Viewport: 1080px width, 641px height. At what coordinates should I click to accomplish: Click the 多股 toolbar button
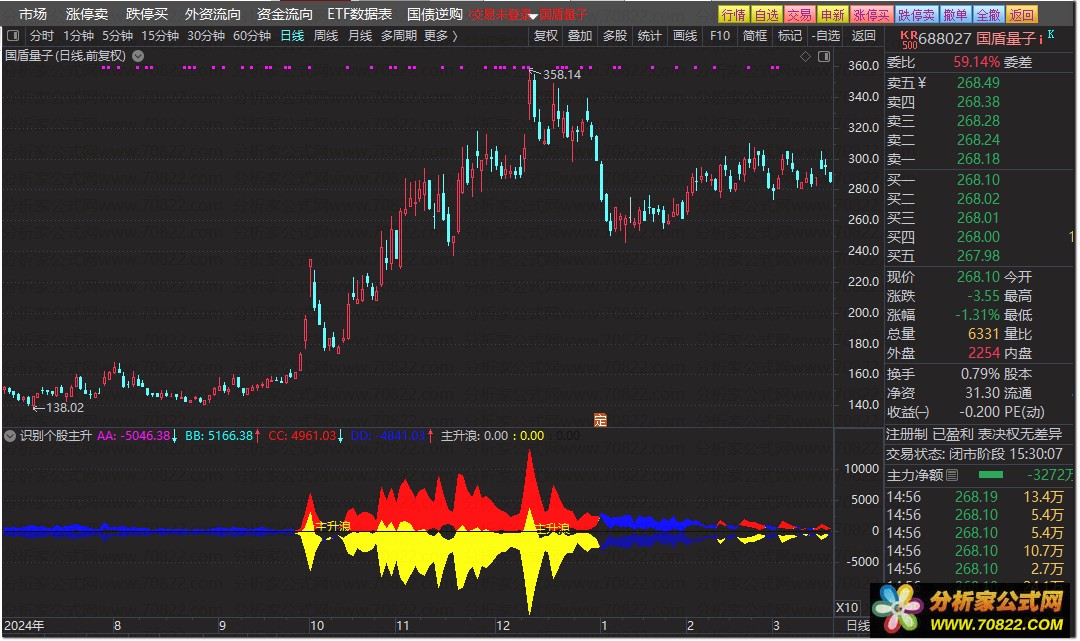click(x=615, y=35)
